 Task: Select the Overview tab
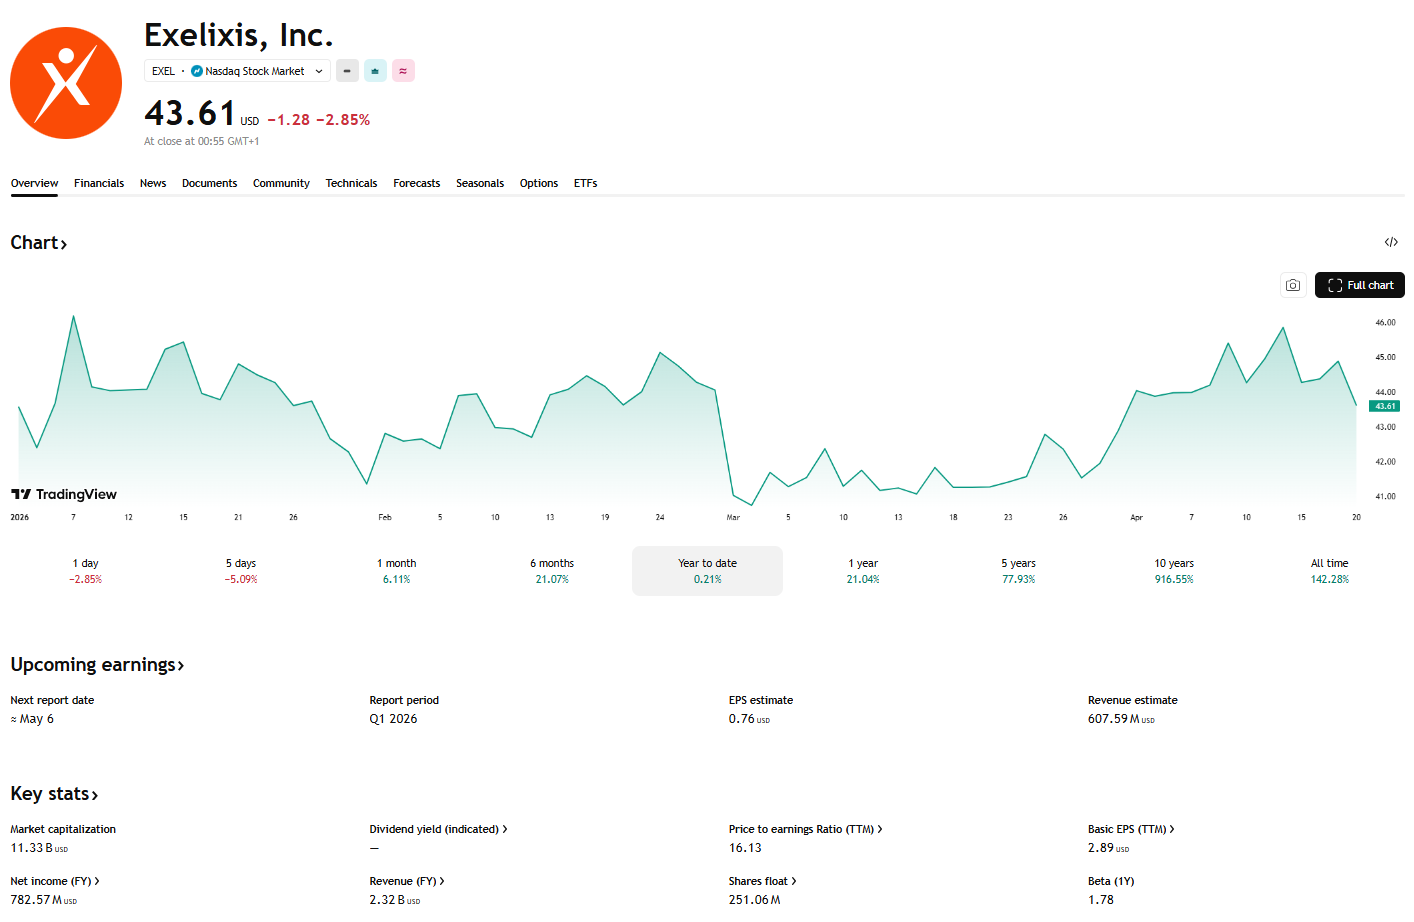click(34, 183)
